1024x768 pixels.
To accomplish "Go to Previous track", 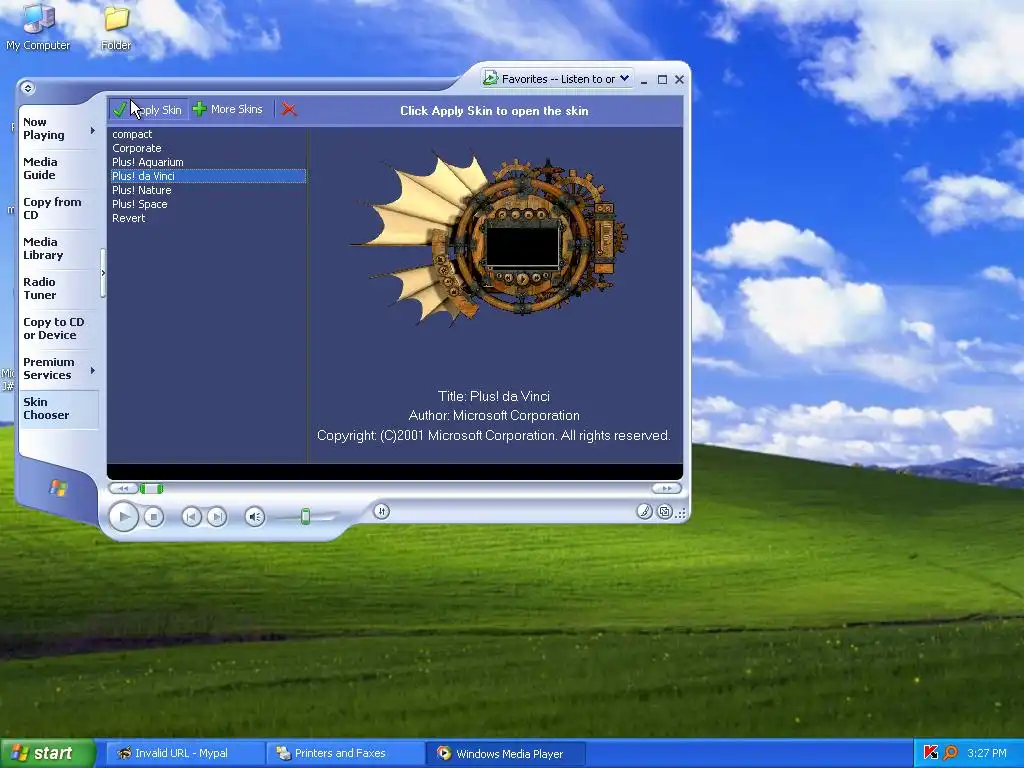I will (x=191, y=517).
